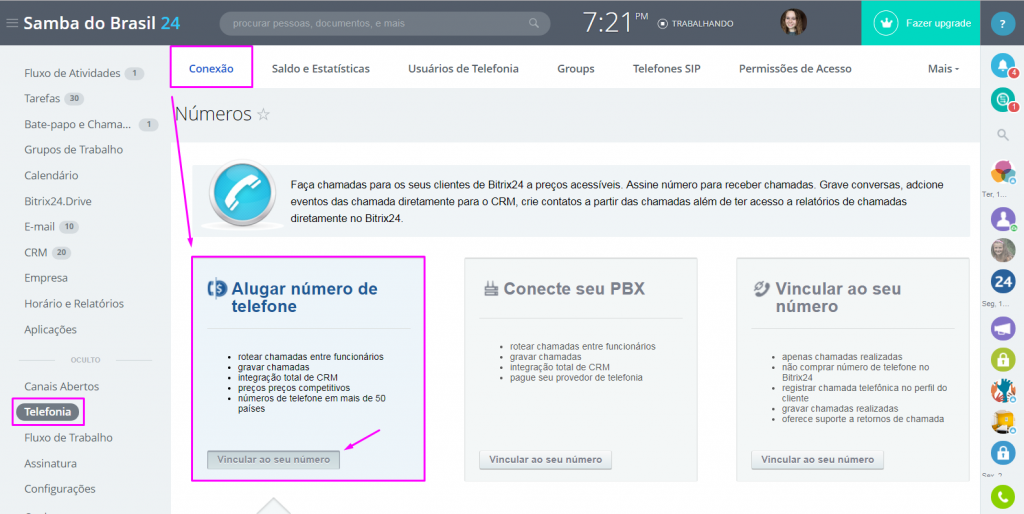1024x514 pixels.
Task: Open Canais Abertos in the sidebar
Action: 61,387
